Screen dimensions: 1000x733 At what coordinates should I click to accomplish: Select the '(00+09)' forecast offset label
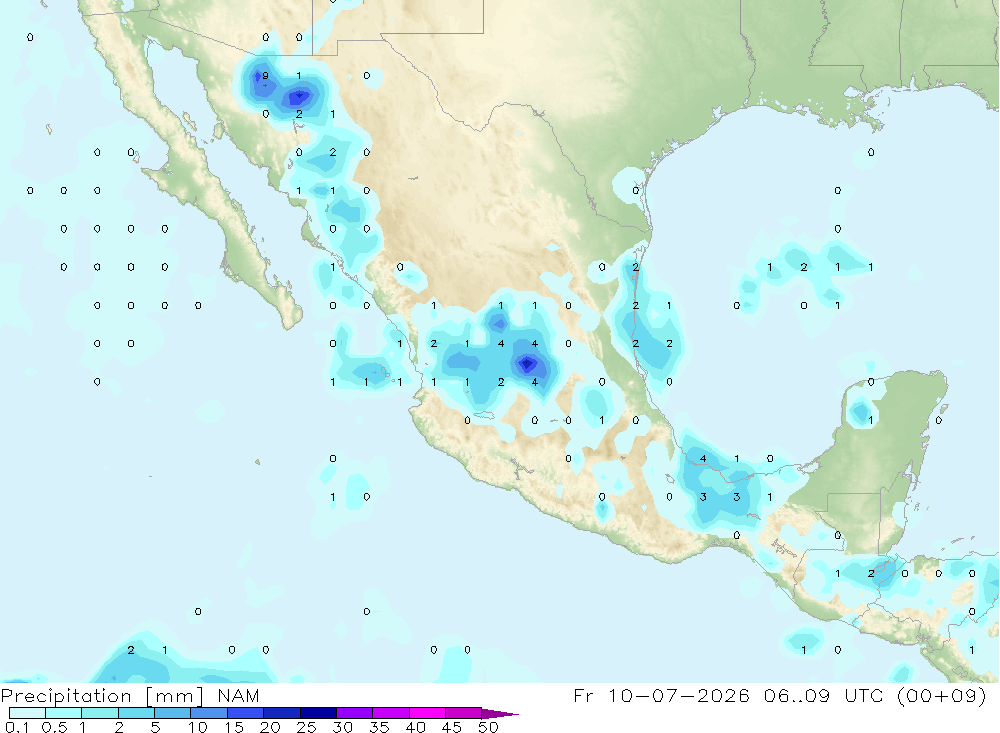(941, 695)
